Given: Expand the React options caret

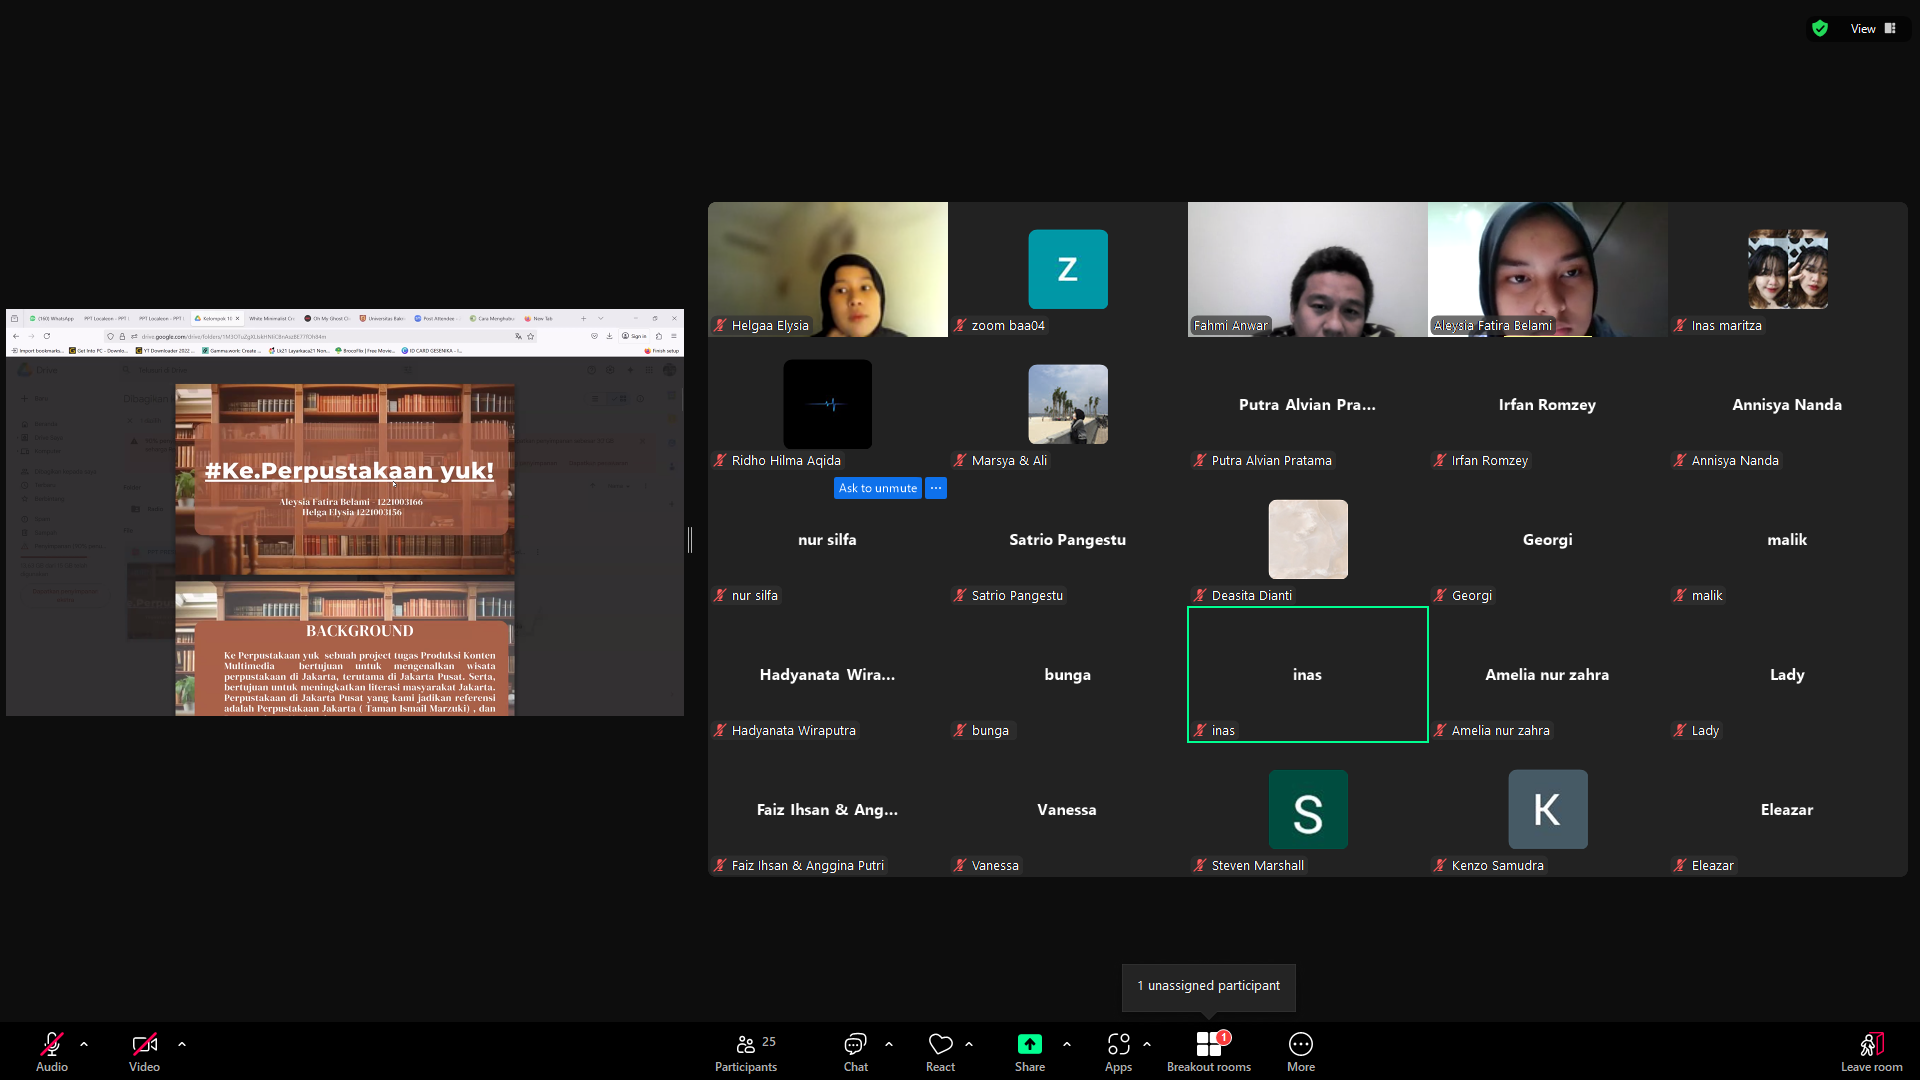Looking at the screenshot, I should pyautogui.click(x=969, y=1044).
